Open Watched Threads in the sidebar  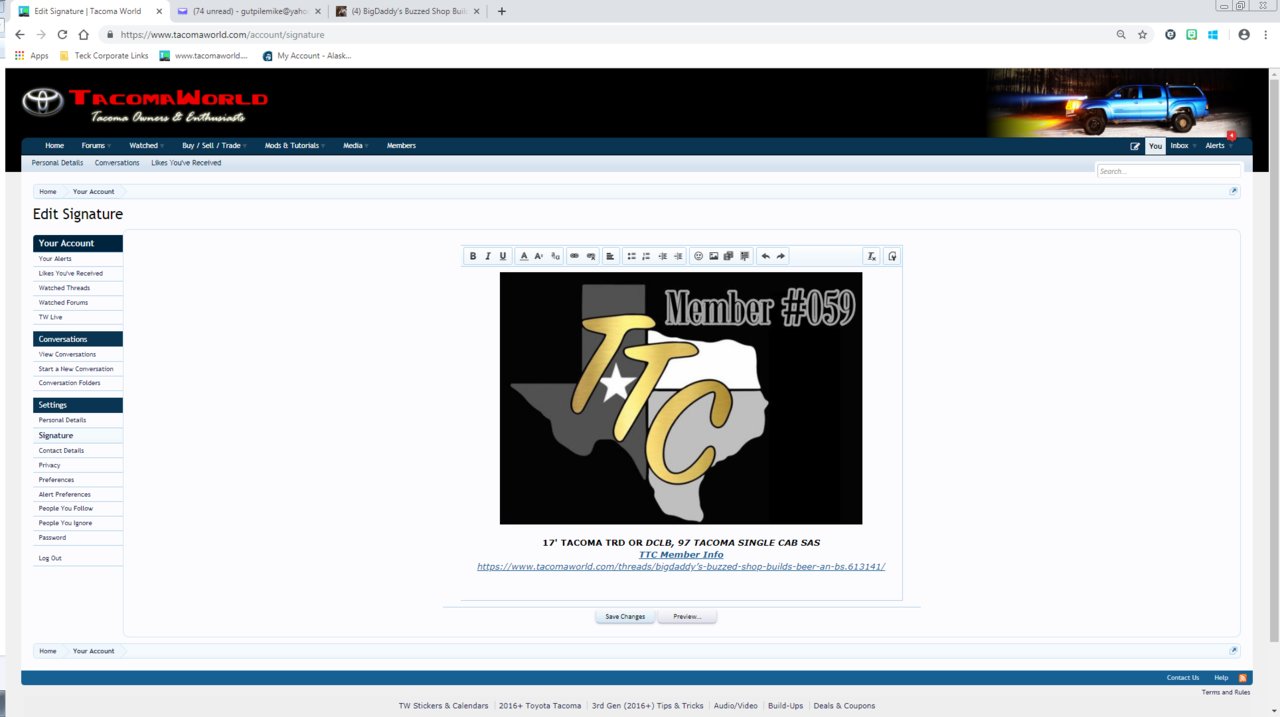[64, 288]
